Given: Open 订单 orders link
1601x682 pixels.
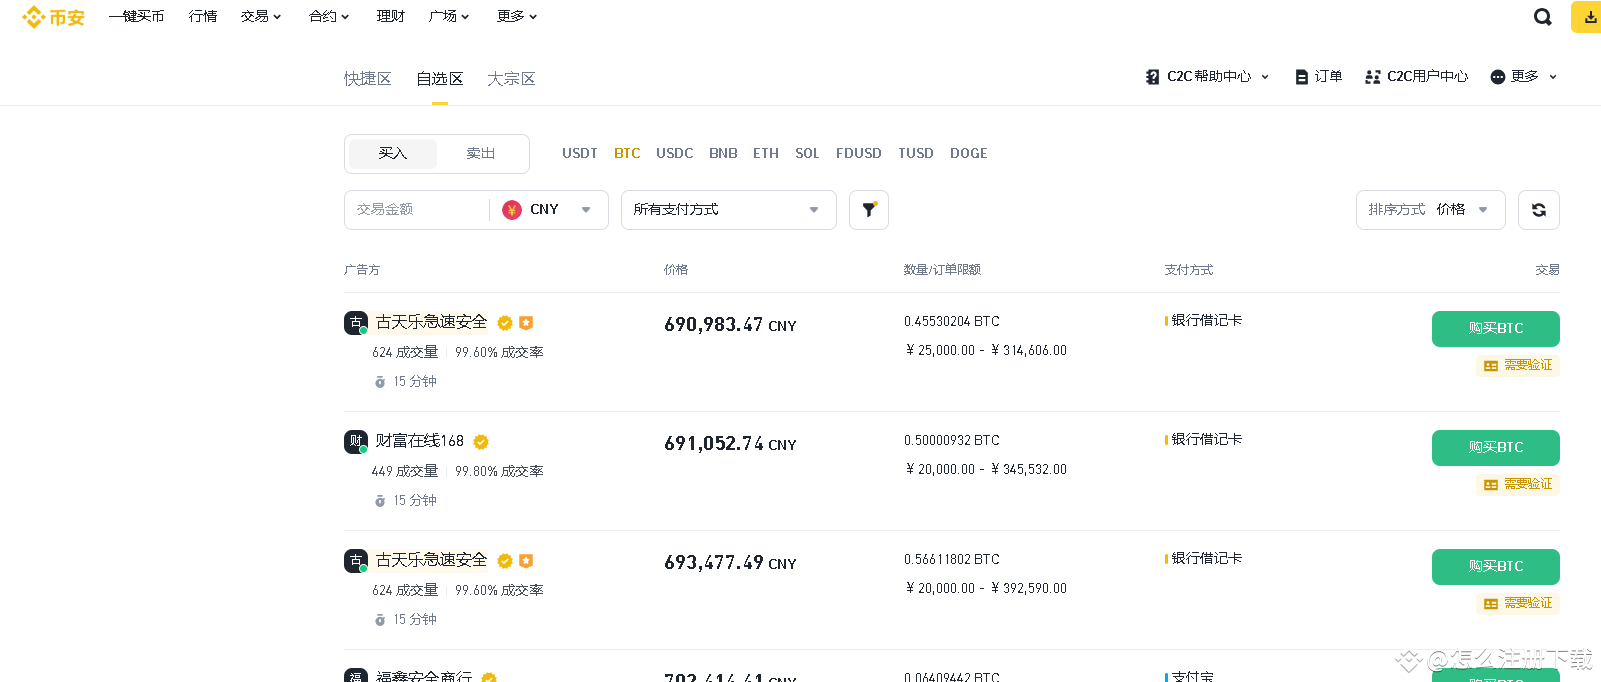Looking at the screenshot, I should coord(1318,77).
